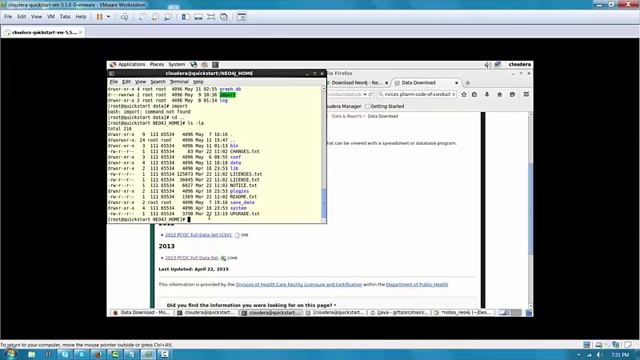Open the GNOME Places menu
640x360 pixels.
157,64
